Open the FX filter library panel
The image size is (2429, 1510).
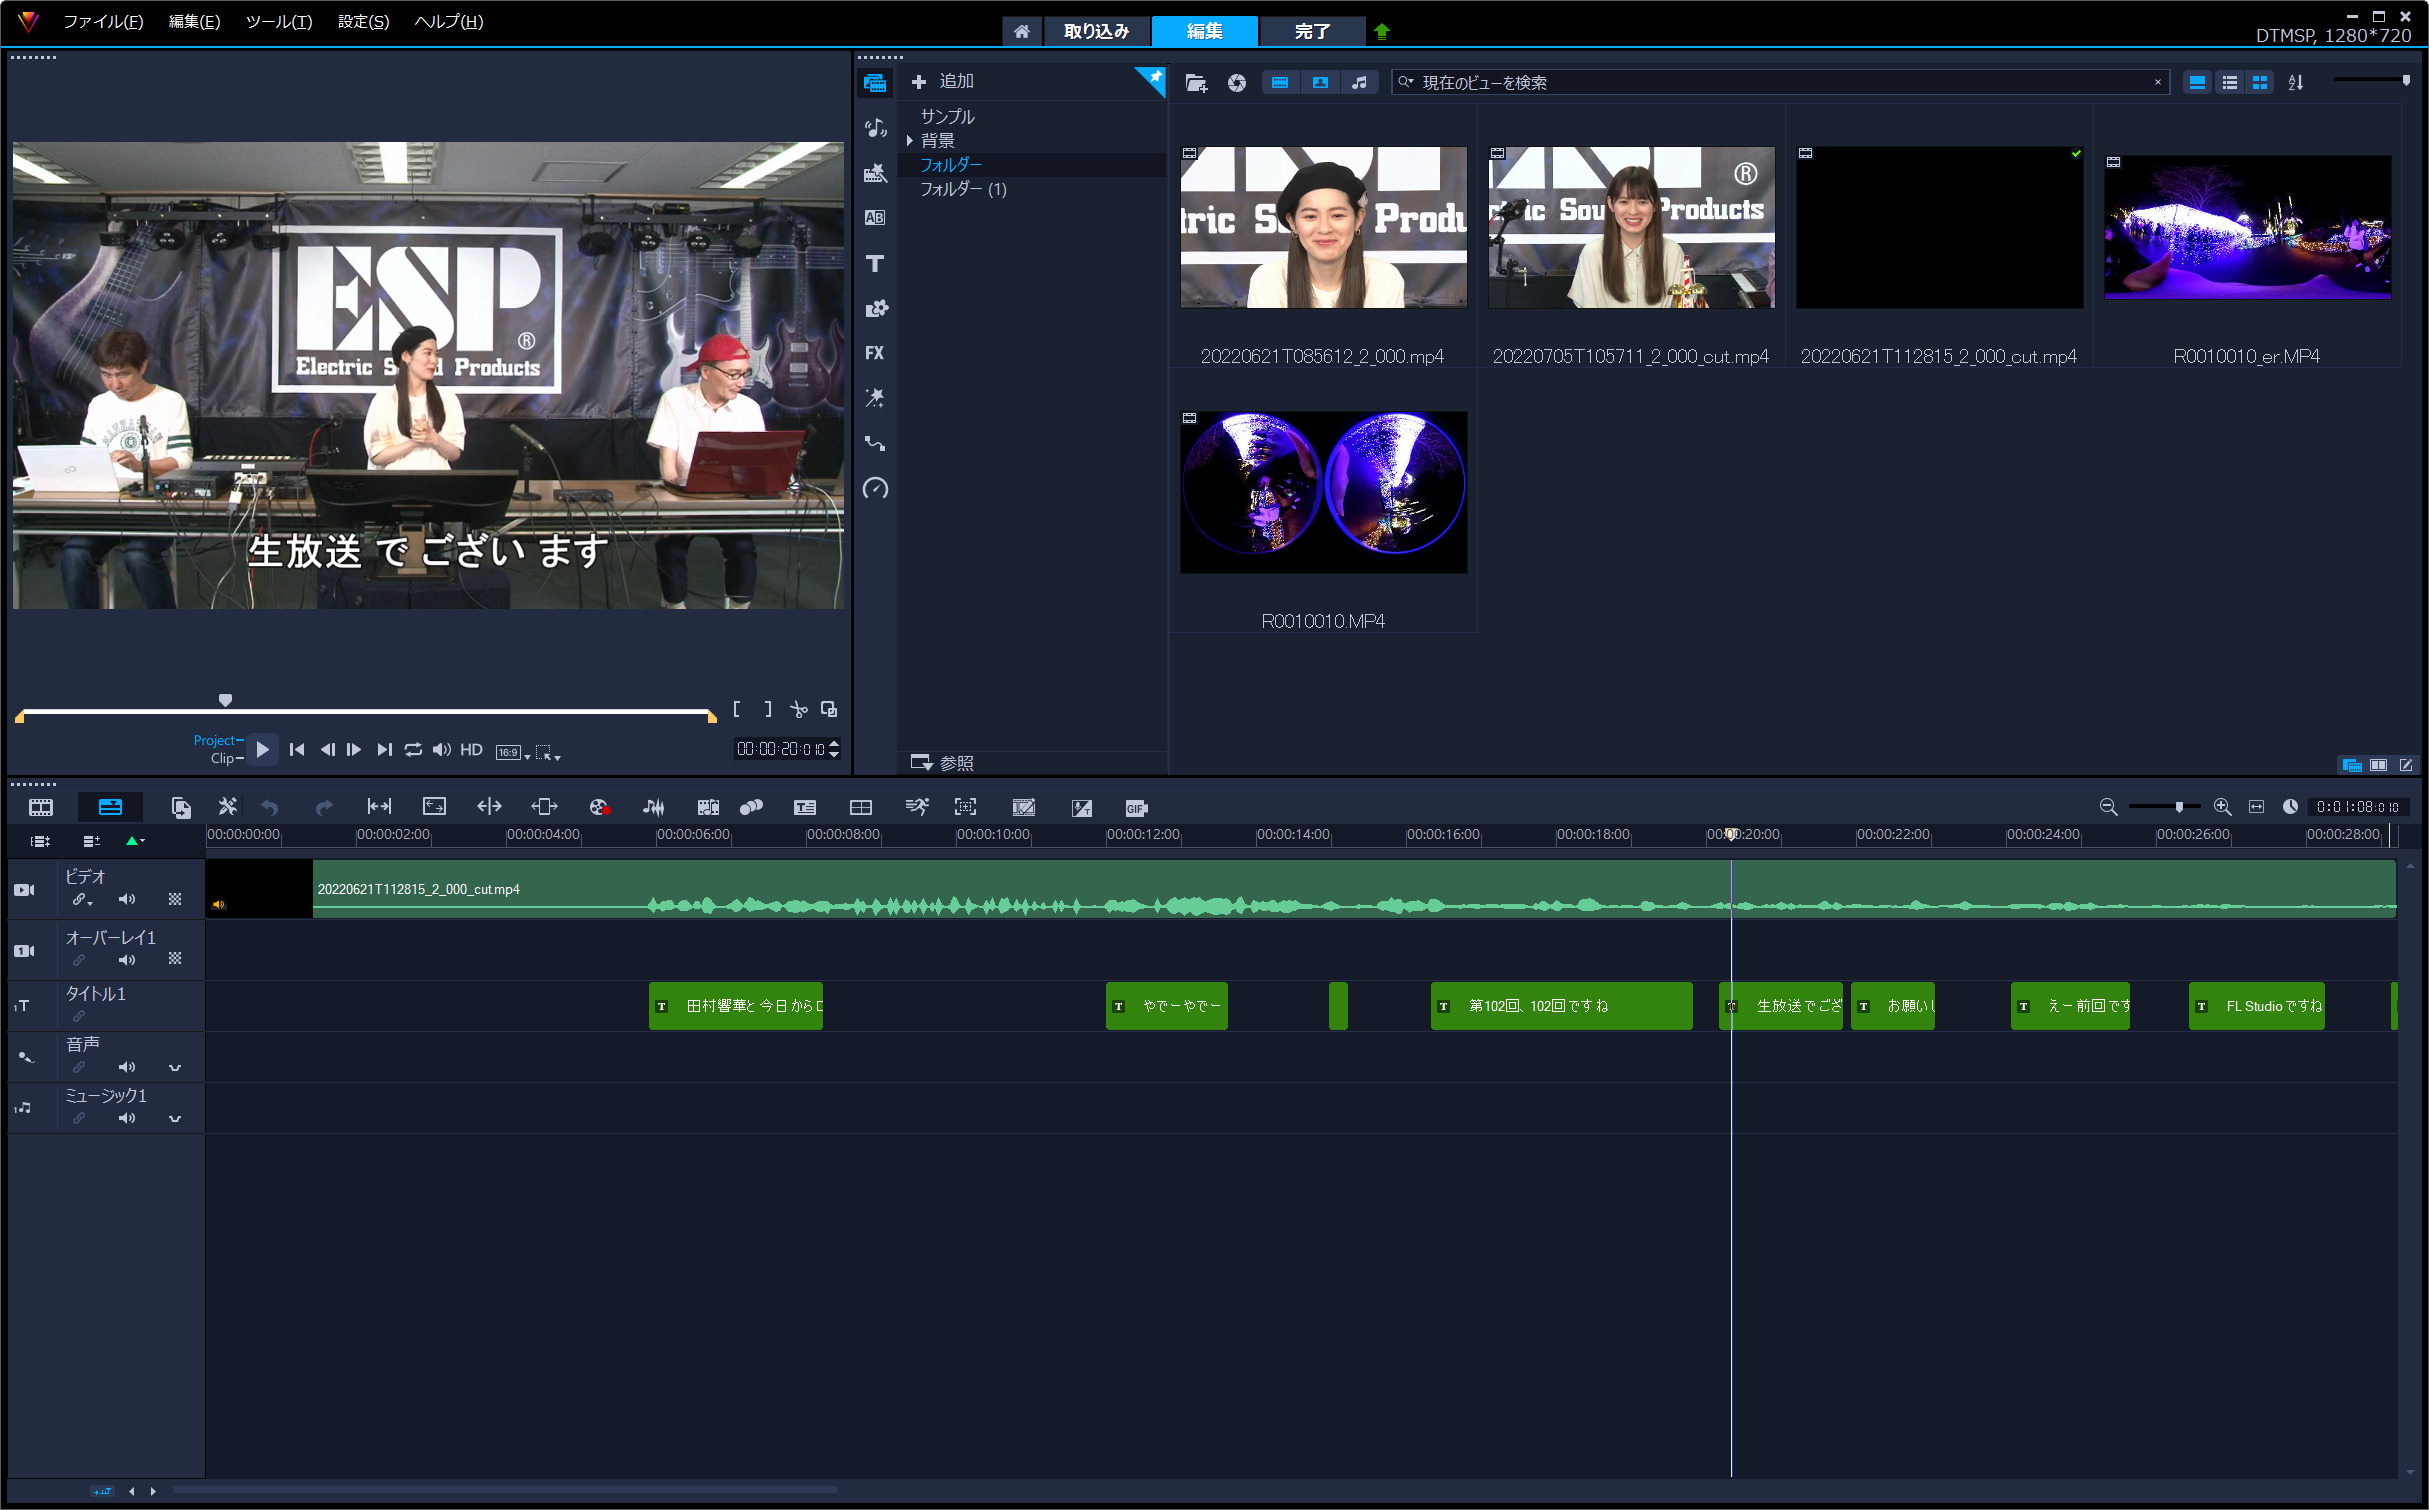pyautogui.click(x=875, y=353)
